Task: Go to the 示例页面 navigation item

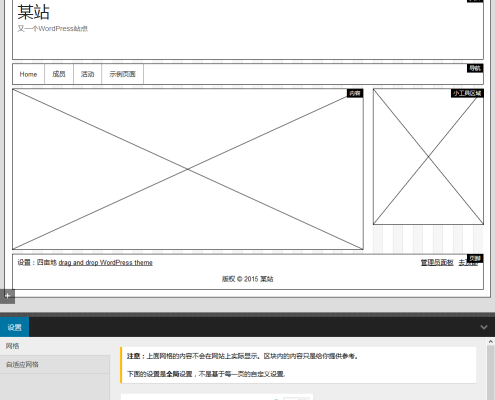Action: point(122,74)
